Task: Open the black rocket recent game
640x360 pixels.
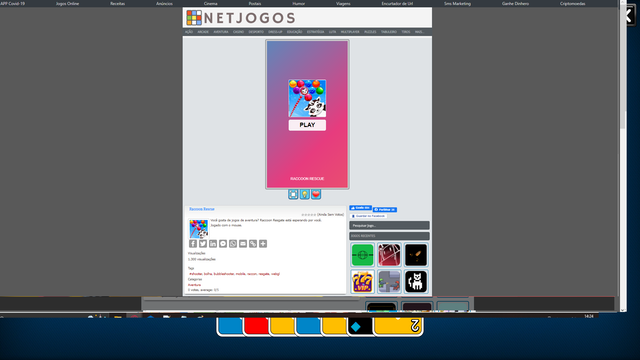Action: [416, 255]
